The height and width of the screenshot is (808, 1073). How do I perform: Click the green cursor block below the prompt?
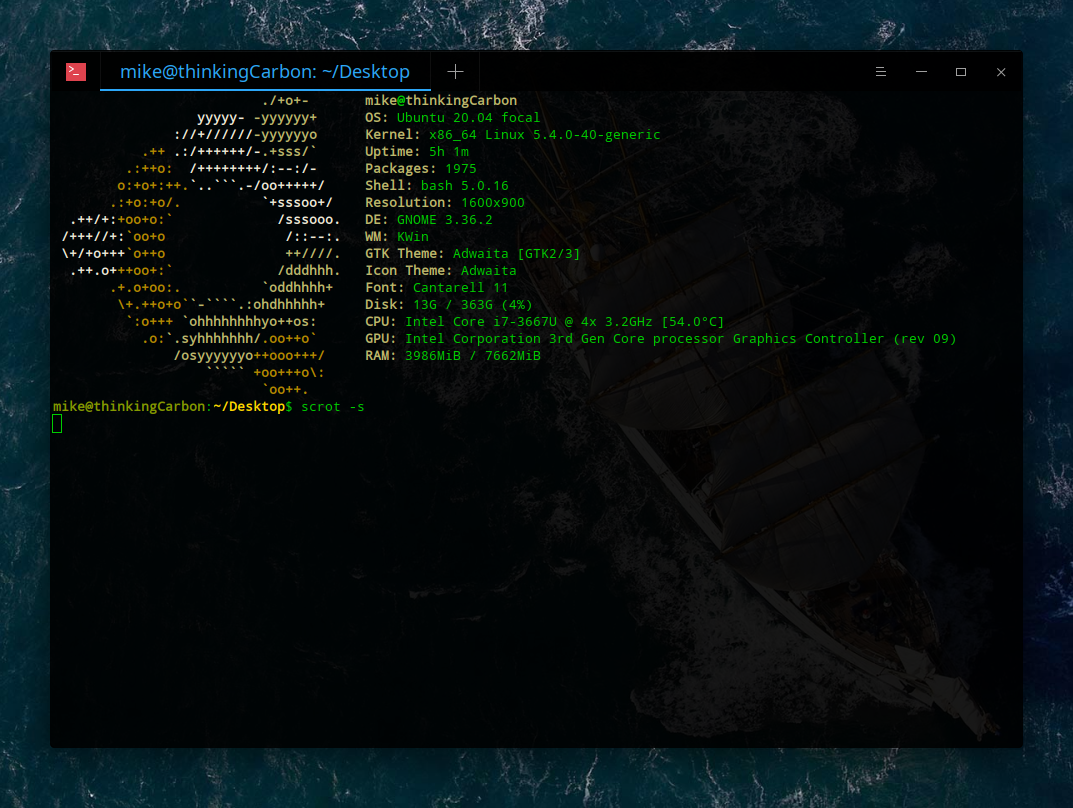57,424
